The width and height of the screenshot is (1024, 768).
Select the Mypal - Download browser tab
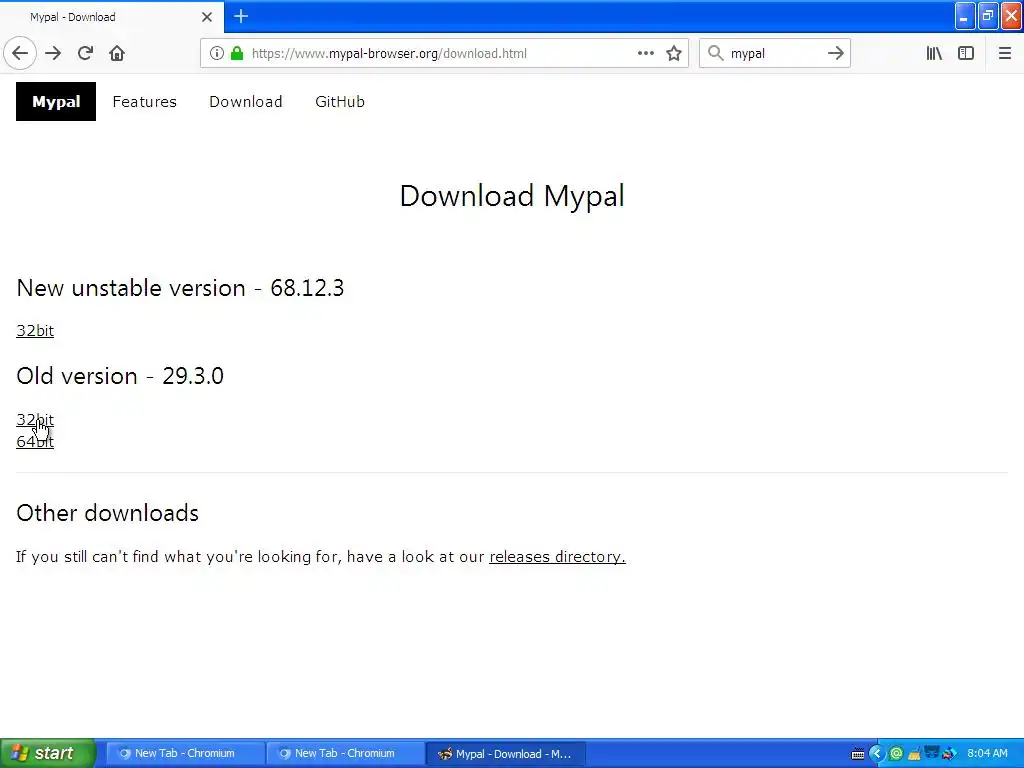pyautogui.click(x=112, y=17)
